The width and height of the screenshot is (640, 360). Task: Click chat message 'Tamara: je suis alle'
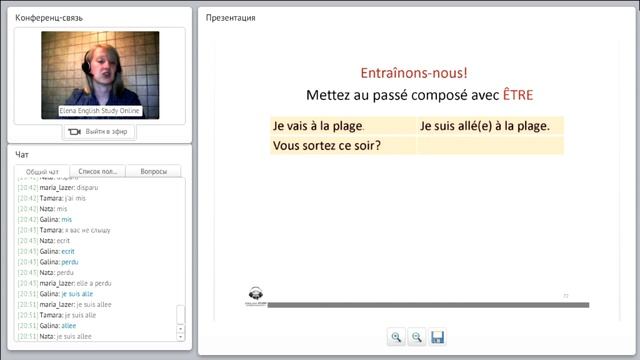57,315
